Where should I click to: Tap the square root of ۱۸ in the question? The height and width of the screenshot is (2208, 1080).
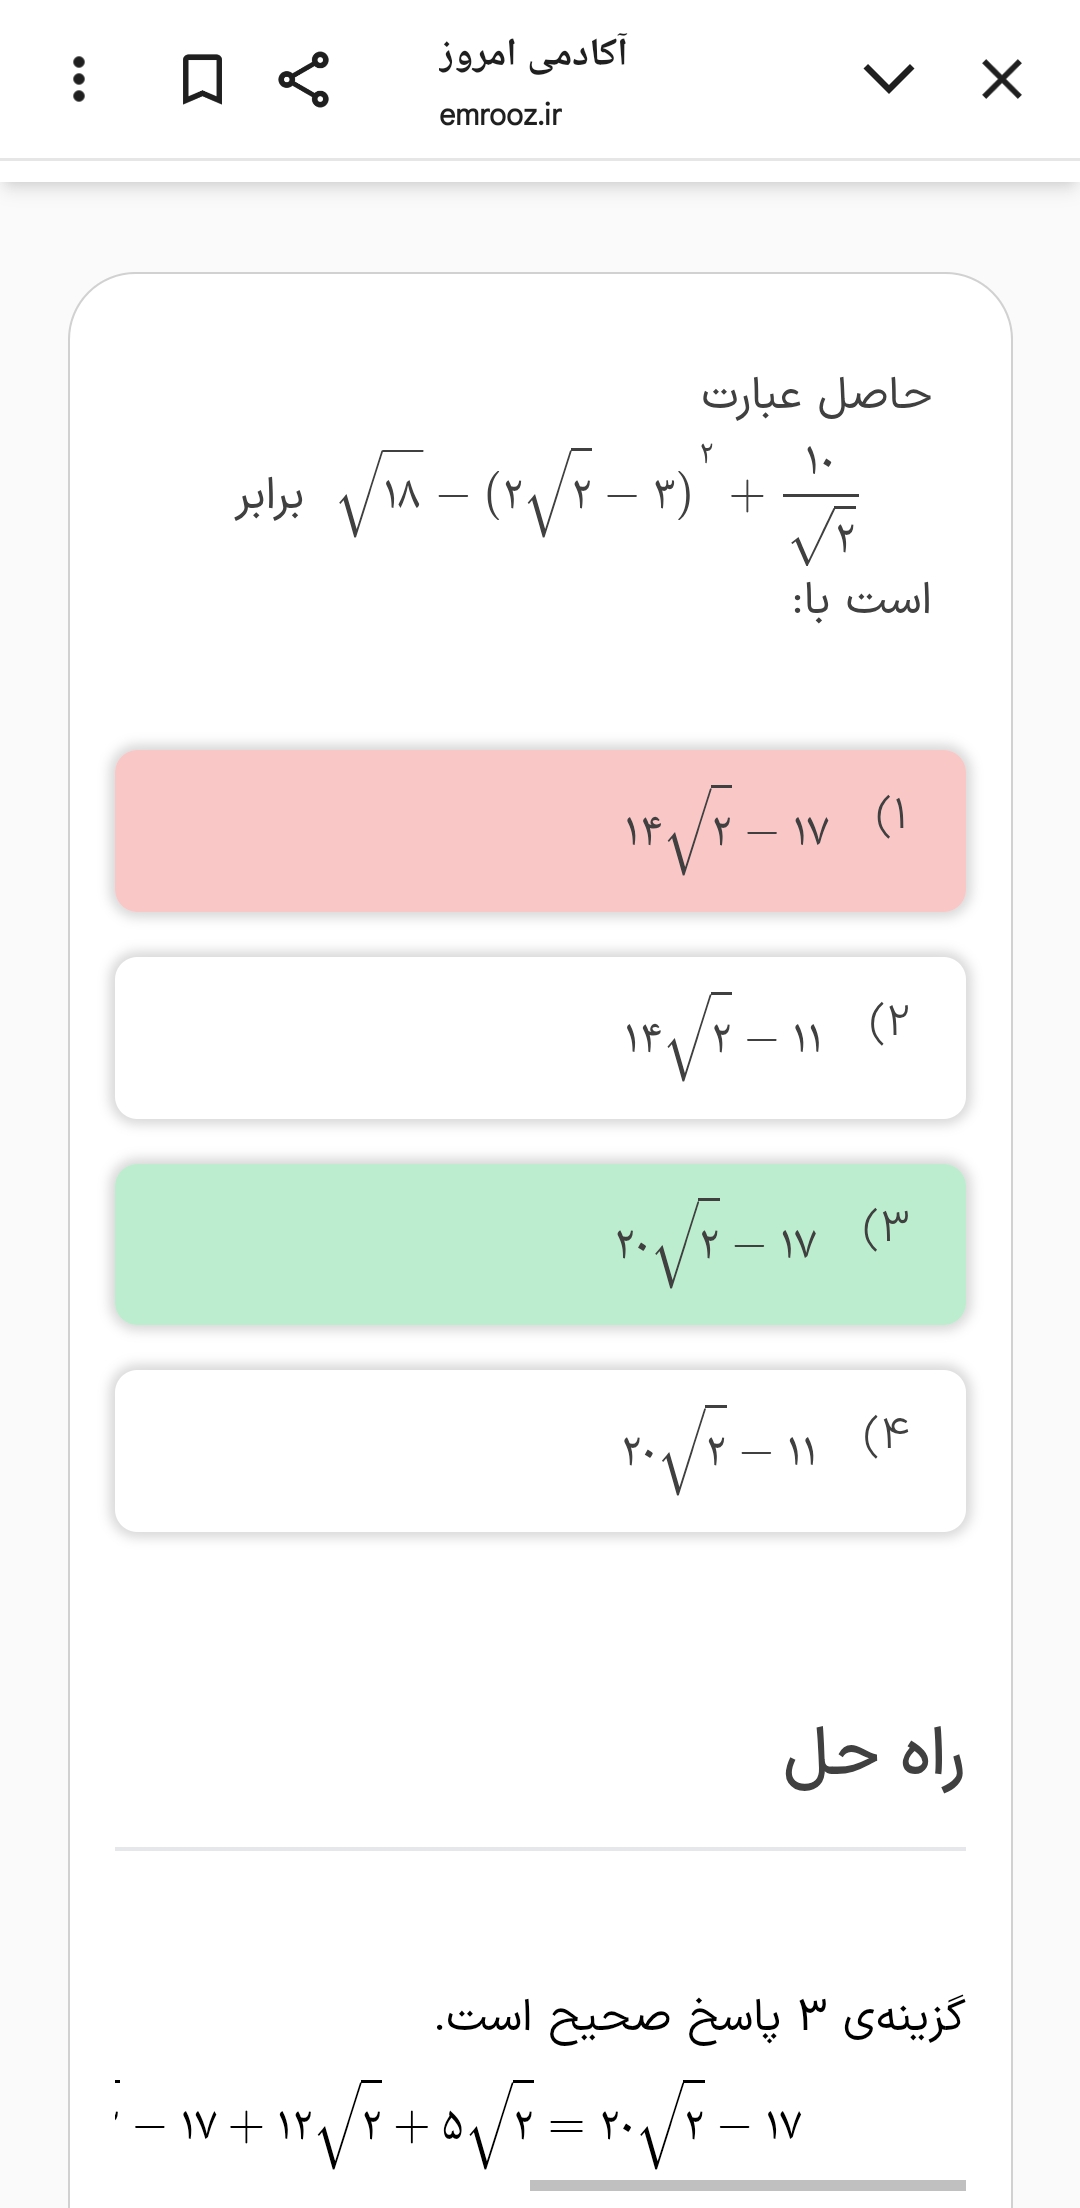pyautogui.click(x=382, y=494)
